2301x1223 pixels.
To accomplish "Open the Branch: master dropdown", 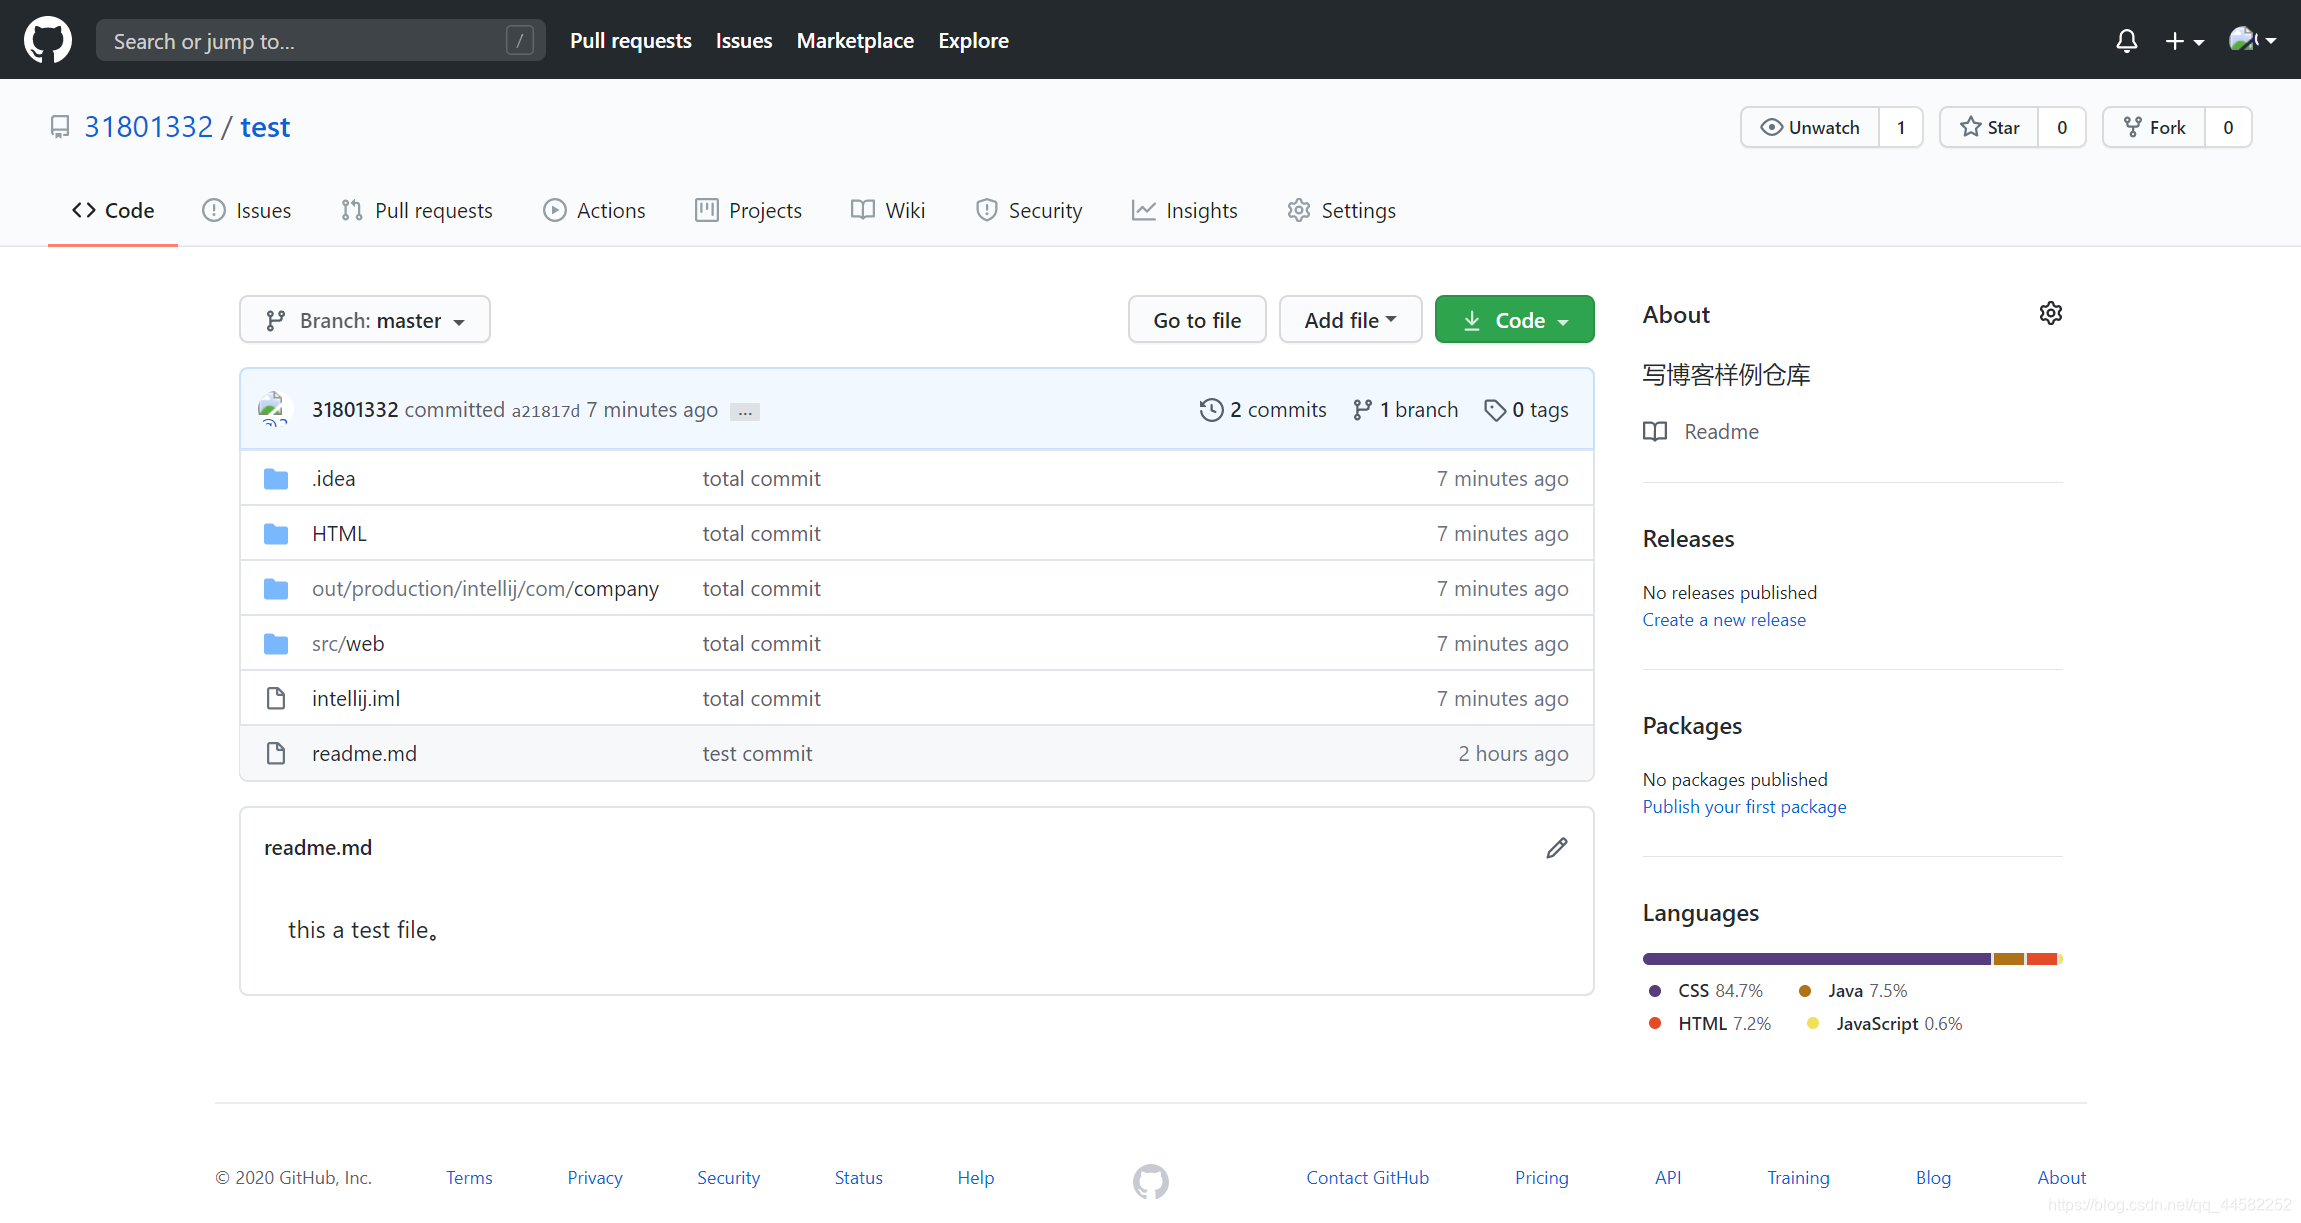I will tap(365, 320).
